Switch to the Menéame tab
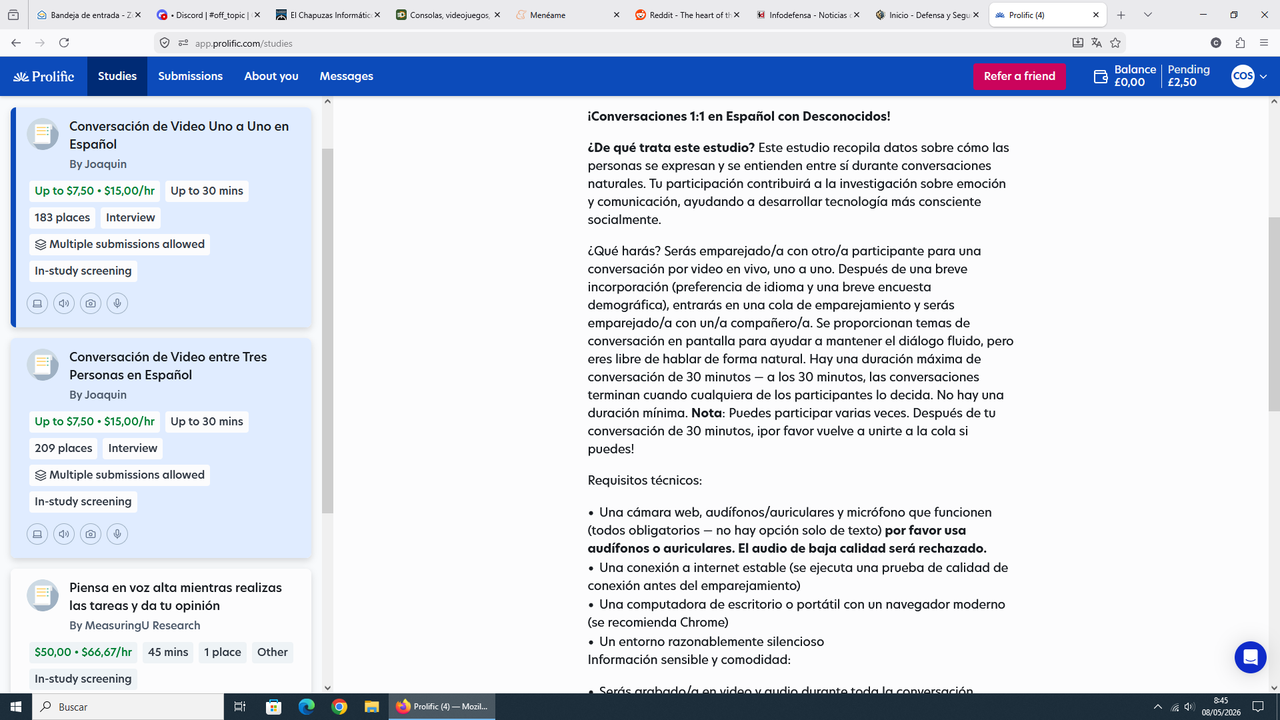The height and width of the screenshot is (720, 1280). [568, 15]
